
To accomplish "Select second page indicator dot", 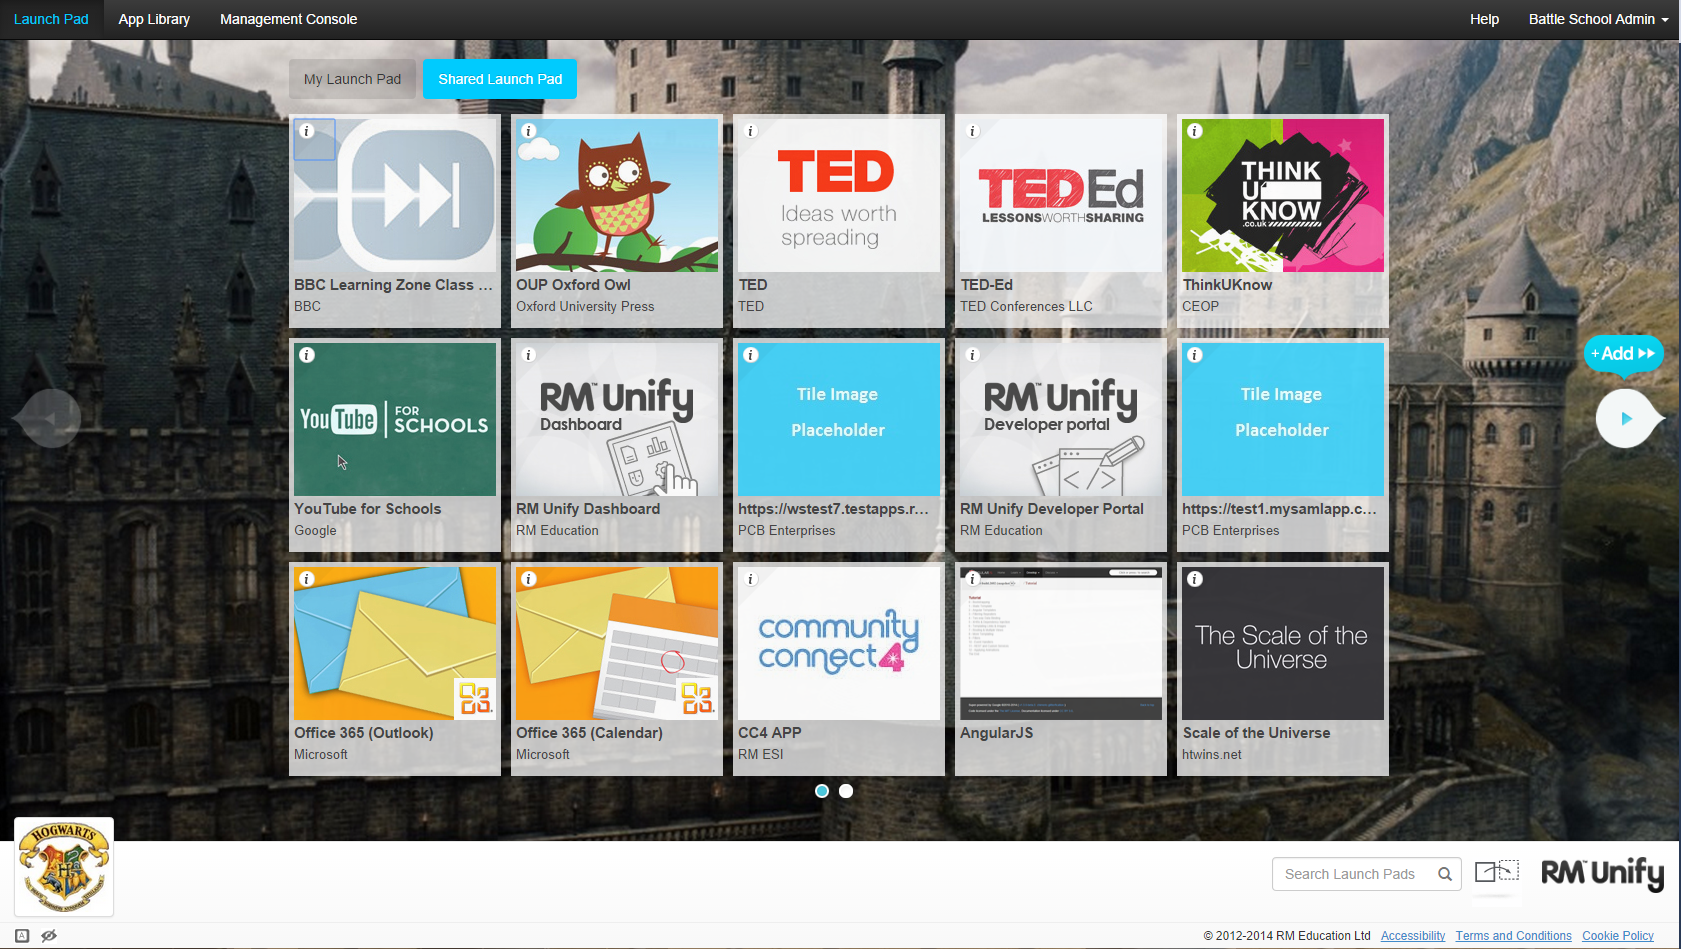I will 846,791.
